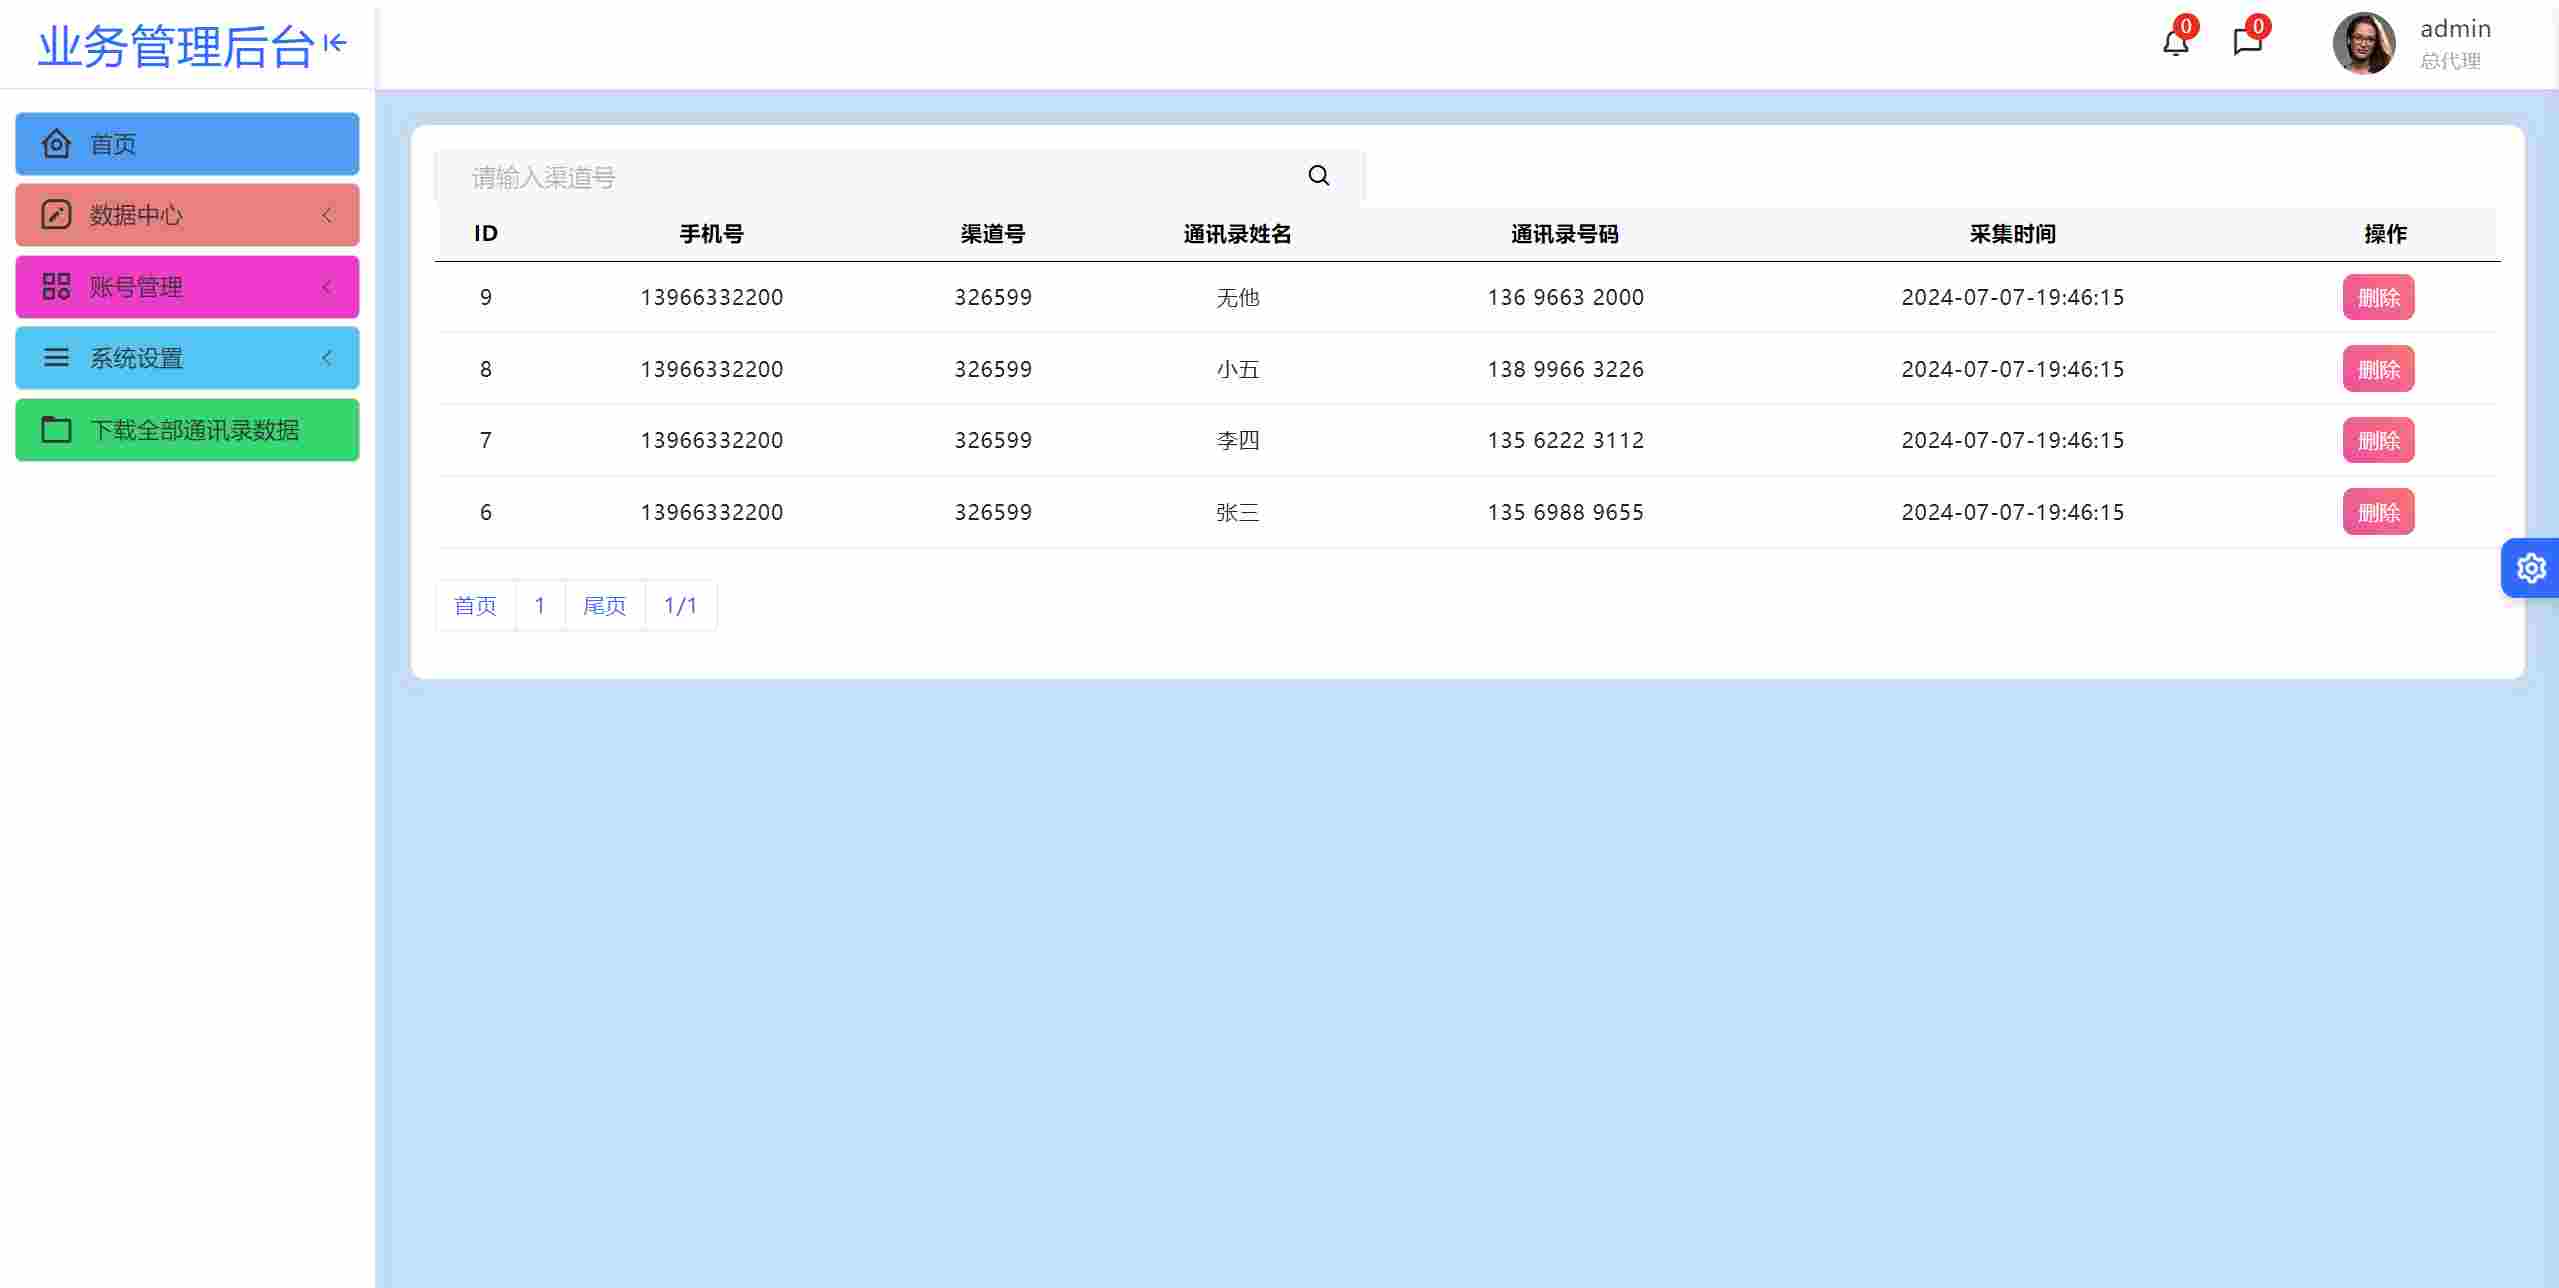This screenshot has width=2559, height=1288.
Task: Open floating settings gear button
Action: 2531,568
